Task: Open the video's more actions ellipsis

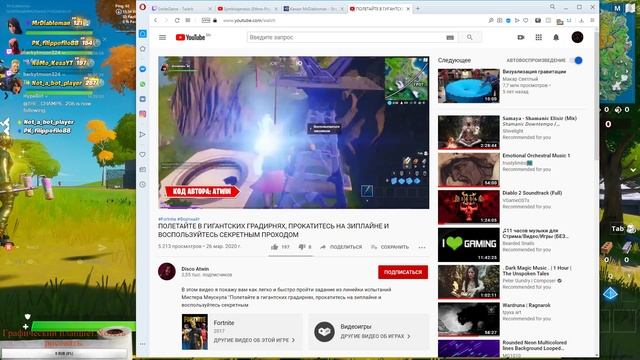Action: (x=422, y=247)
